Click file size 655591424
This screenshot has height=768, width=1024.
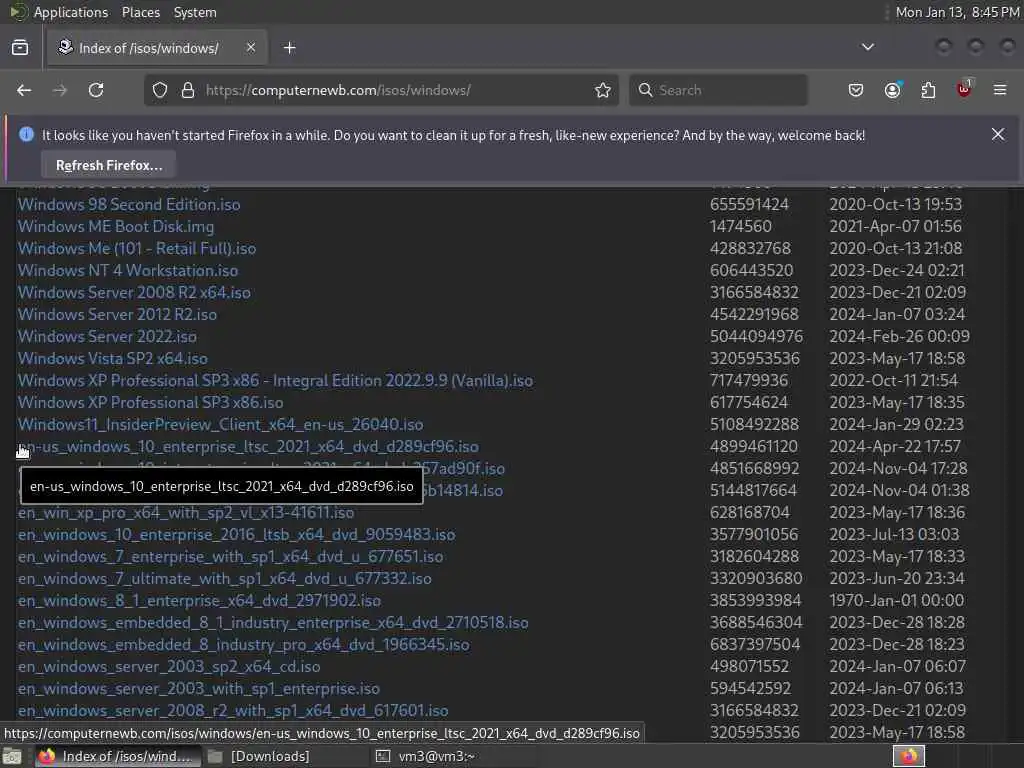tap(749, 204)
